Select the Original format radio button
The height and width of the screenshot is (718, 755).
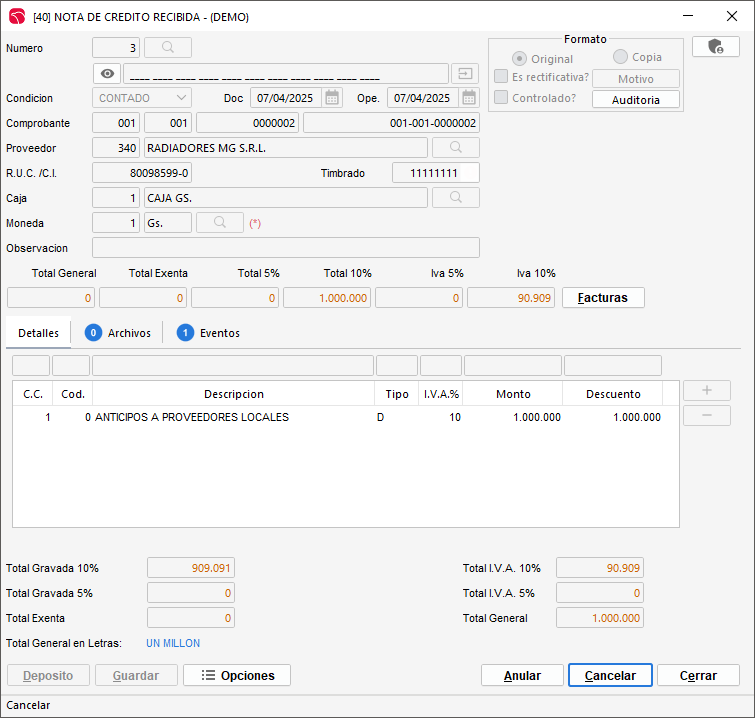click(520, 59)
